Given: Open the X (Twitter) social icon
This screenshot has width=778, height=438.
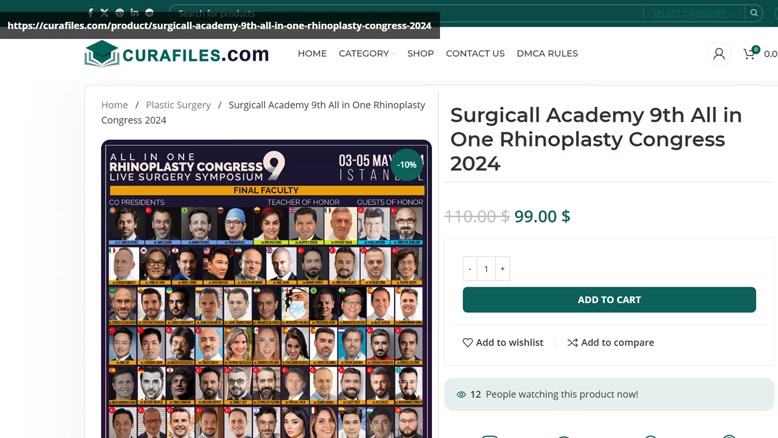Looking at the screenshot, I should 104,13.
